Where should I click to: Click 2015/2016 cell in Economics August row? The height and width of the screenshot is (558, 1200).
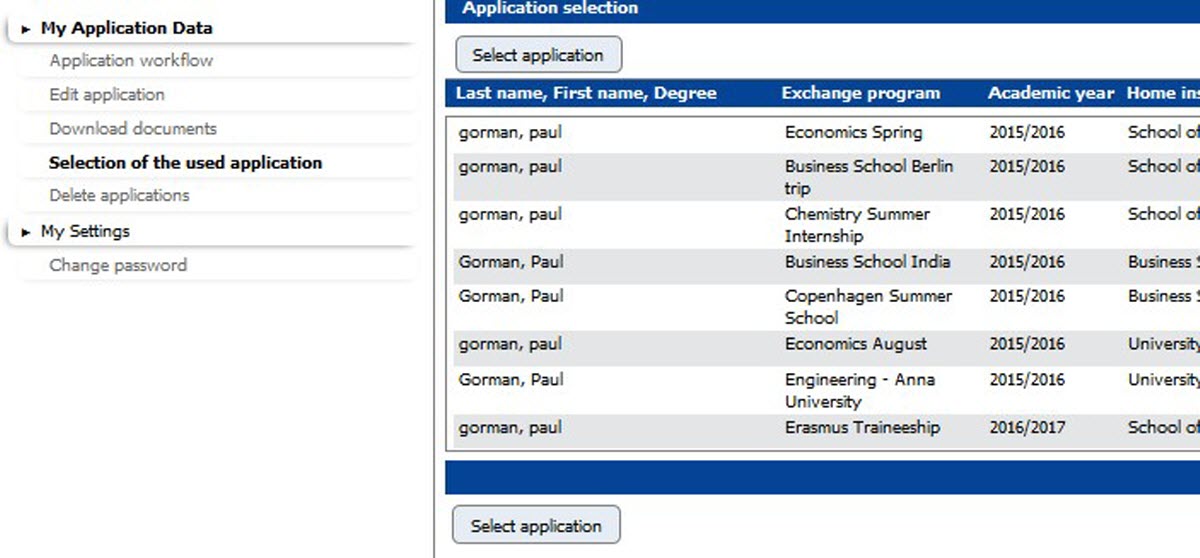pyautogui.click(x=1027, y=344)
